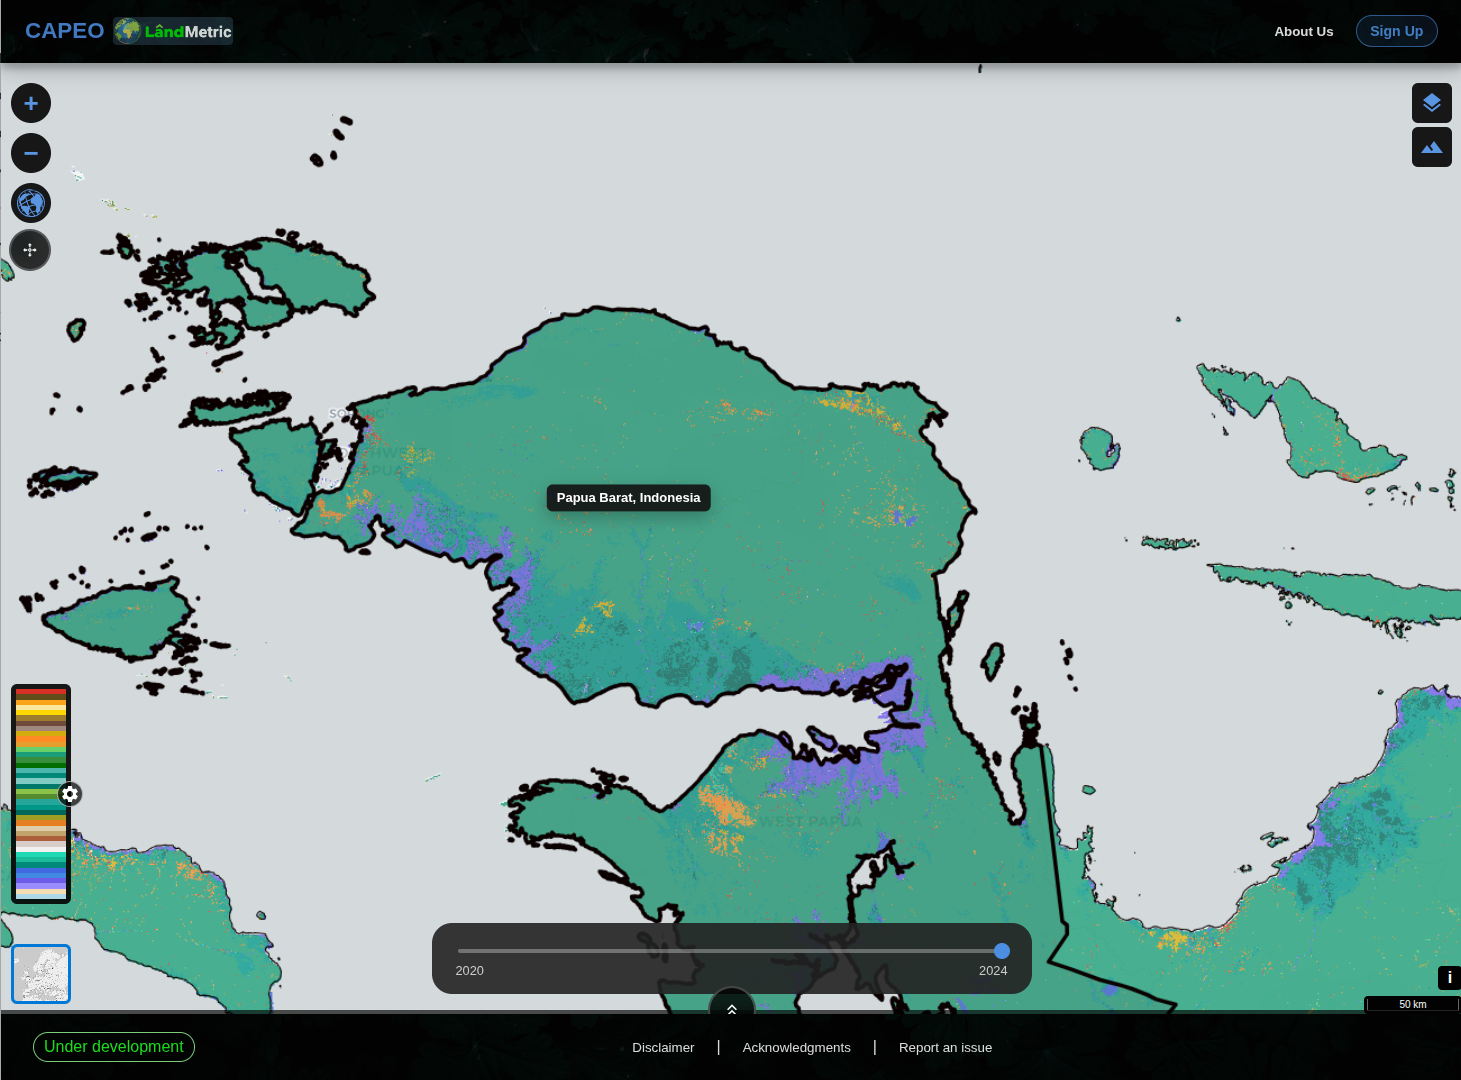This screenshot has width=1461, height=1080.
Task: Click the Under development badge
Action: pos(114,1047)
